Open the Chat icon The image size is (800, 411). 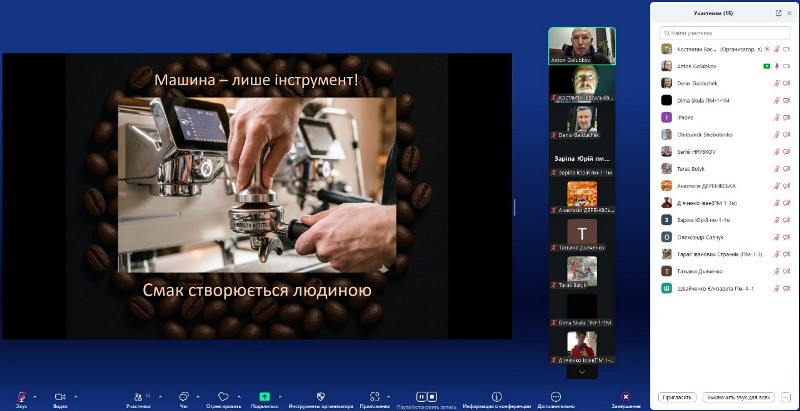pyautogui.click(x=184, y=397)
